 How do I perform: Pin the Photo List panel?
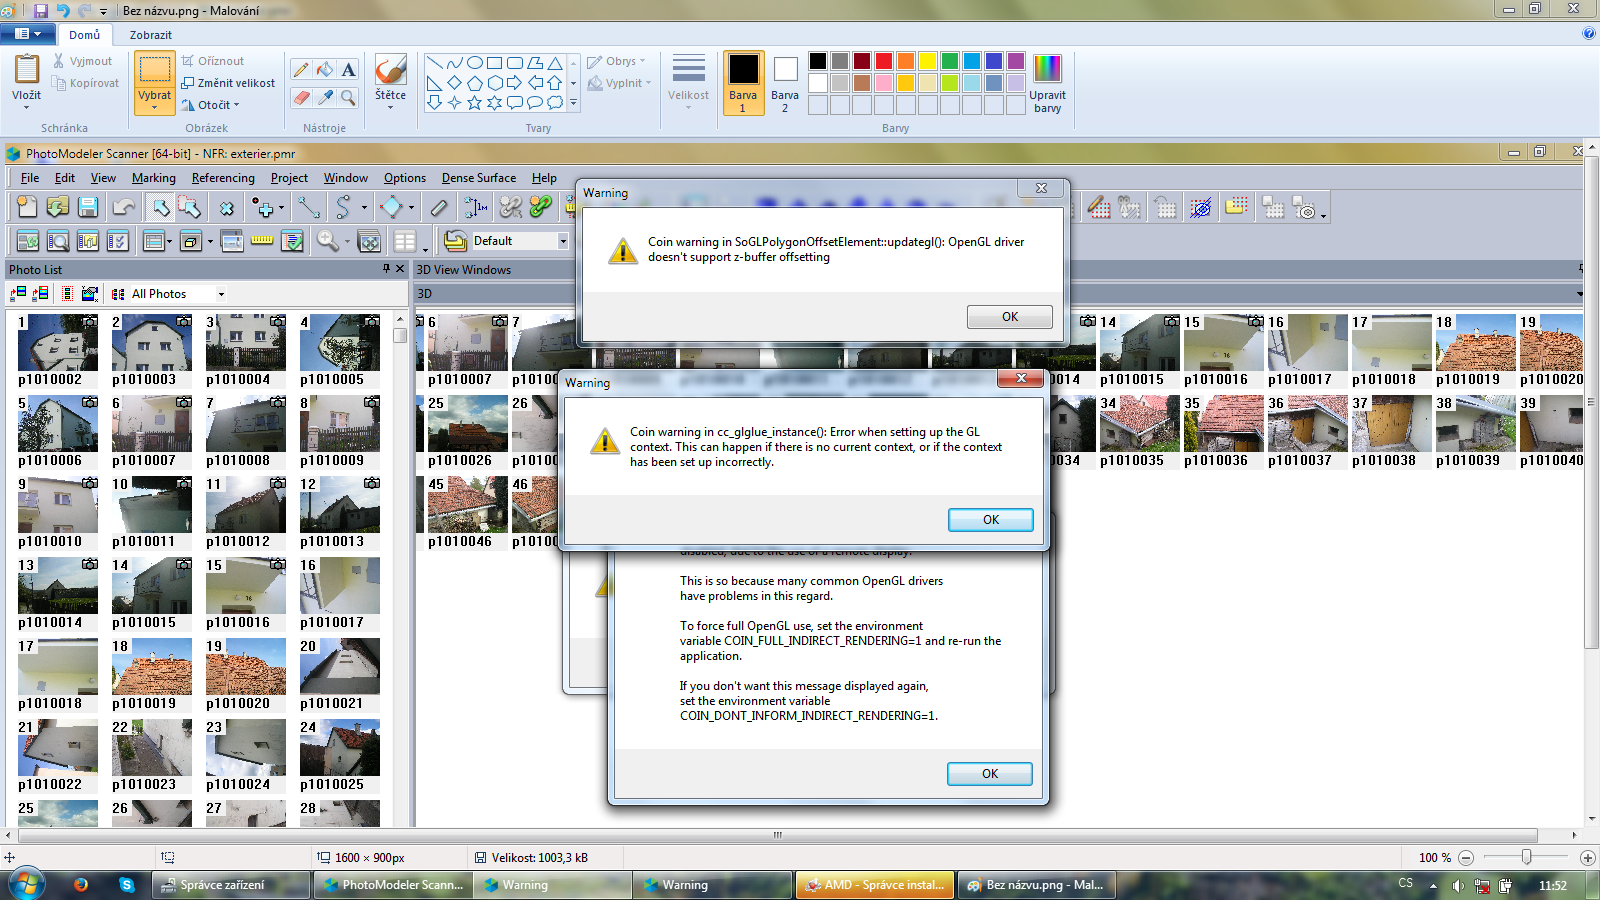[x=386, y=269]
